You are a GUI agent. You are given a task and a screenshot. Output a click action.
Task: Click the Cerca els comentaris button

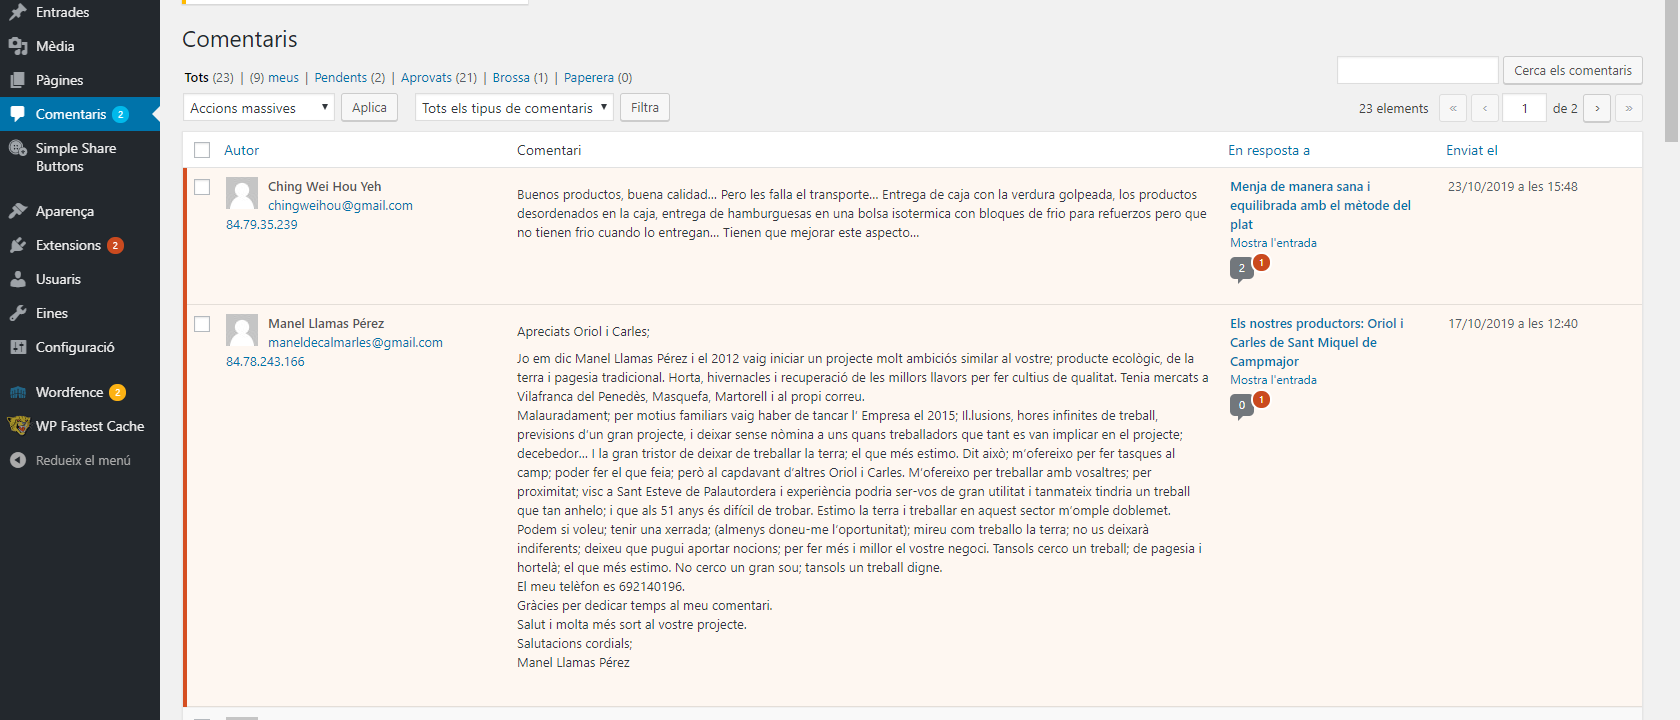[1572, 70]
